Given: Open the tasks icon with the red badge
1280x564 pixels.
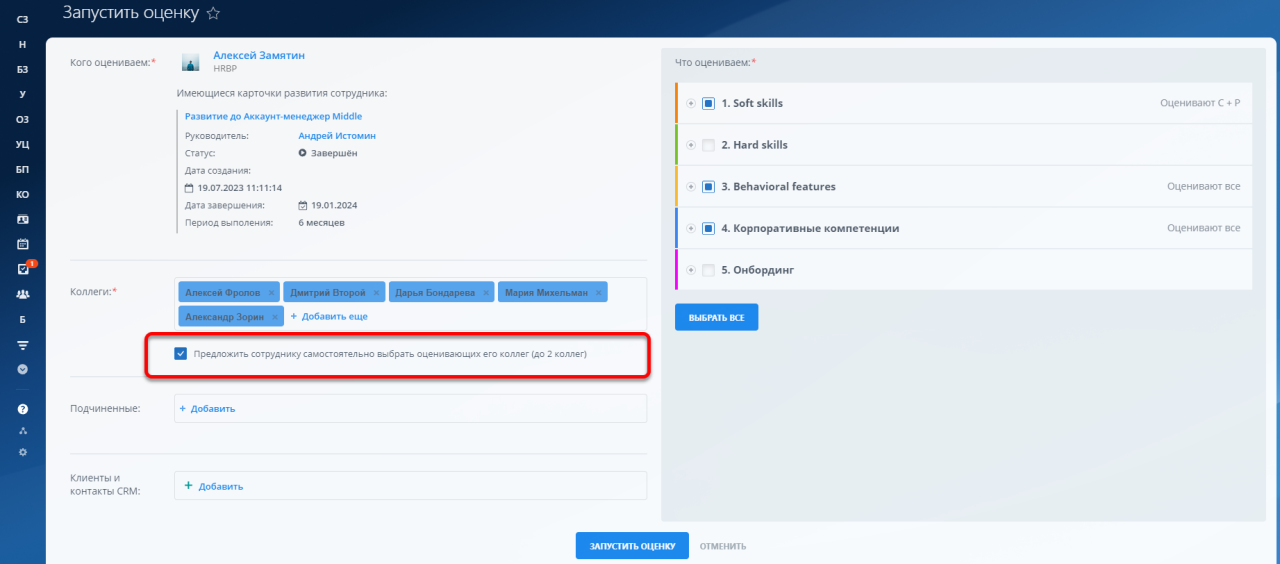Looking at the screenshot, I should click(x=23, y=269).
